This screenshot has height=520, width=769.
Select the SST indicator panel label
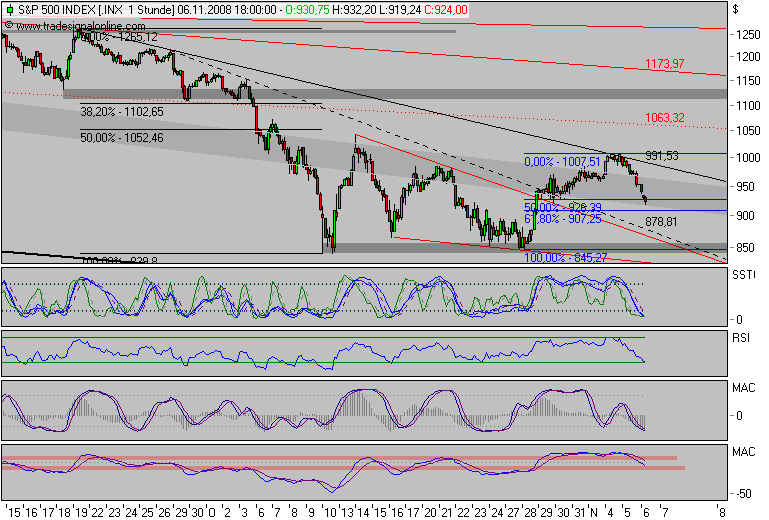(743, 275)
